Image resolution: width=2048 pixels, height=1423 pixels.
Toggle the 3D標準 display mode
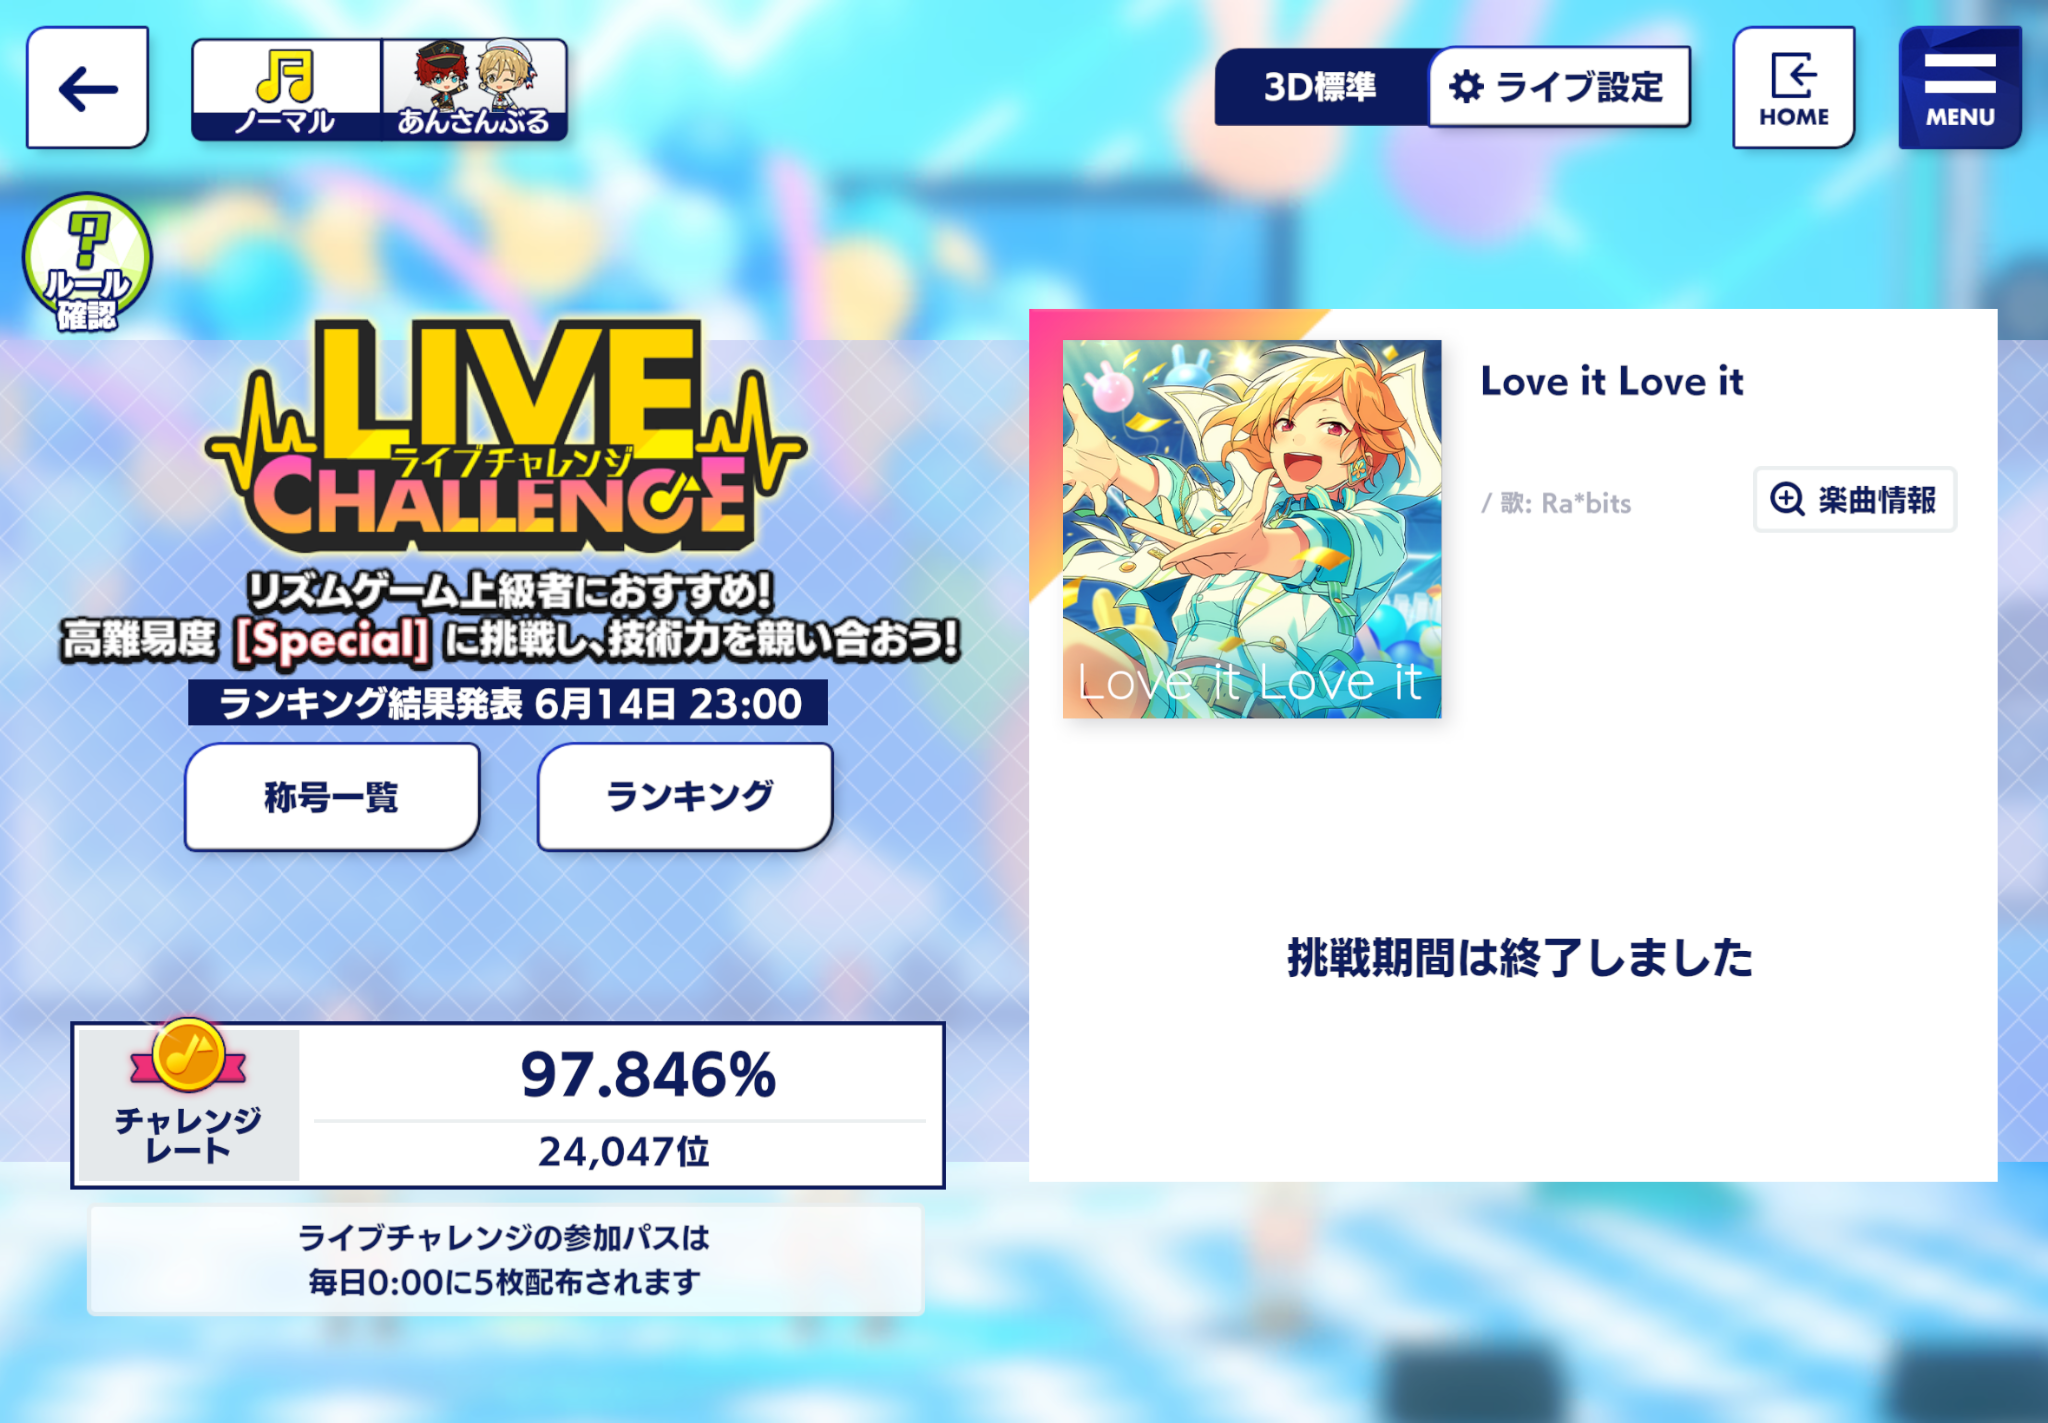click(1321, 87)
